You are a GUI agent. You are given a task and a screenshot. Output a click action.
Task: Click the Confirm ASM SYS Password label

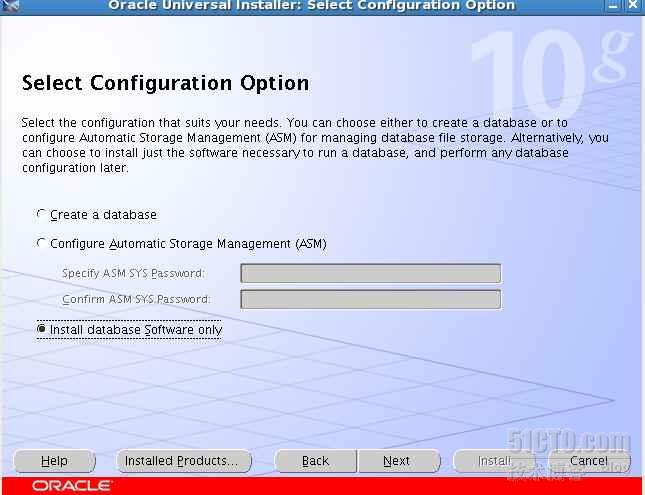(x=136, y=299)
